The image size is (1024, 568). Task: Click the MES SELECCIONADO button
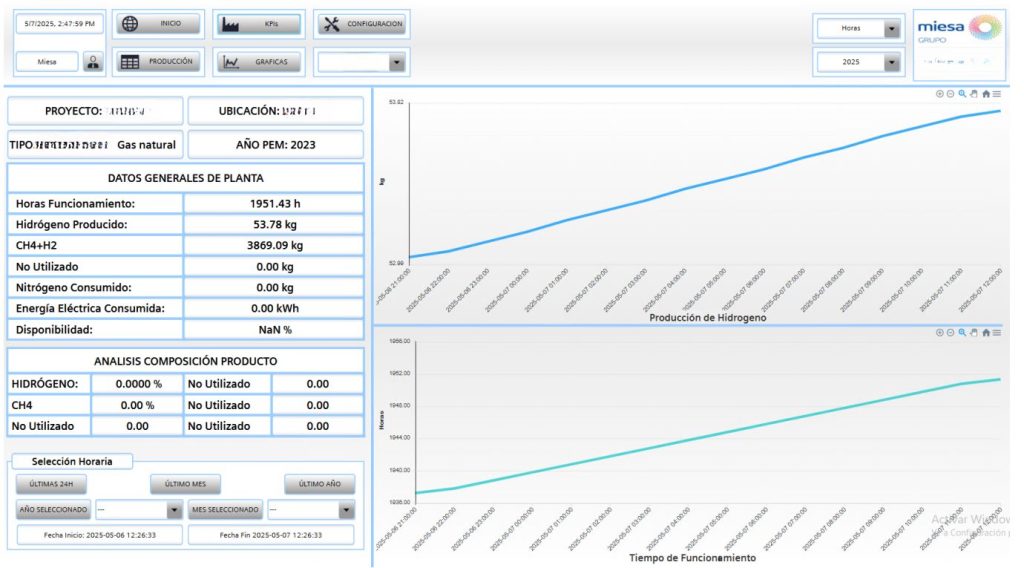click(x=225, y=510)
